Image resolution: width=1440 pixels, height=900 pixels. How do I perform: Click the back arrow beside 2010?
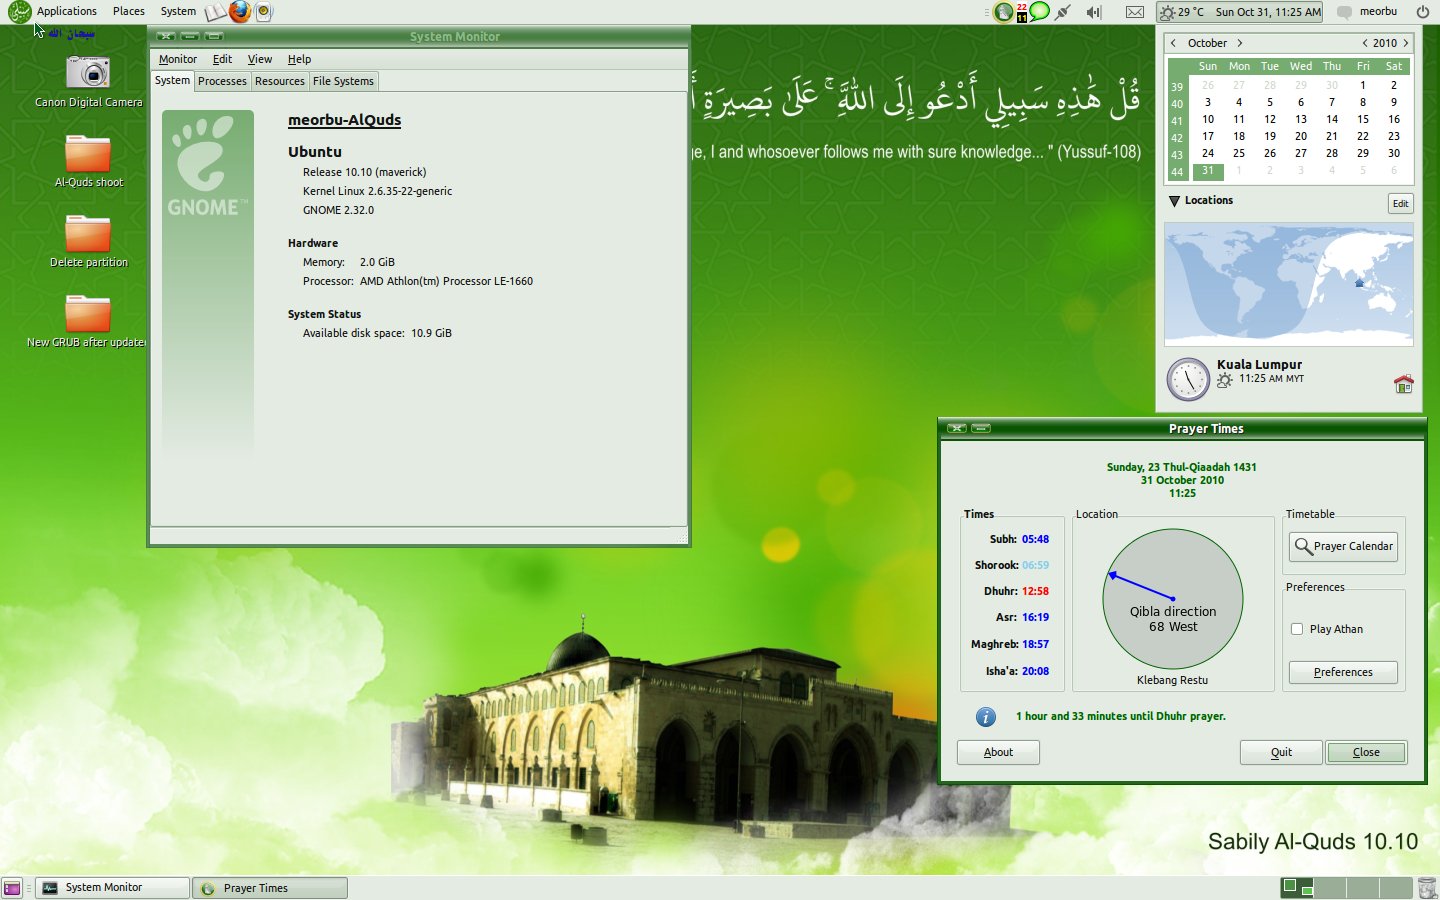[x=1363, y=43]
